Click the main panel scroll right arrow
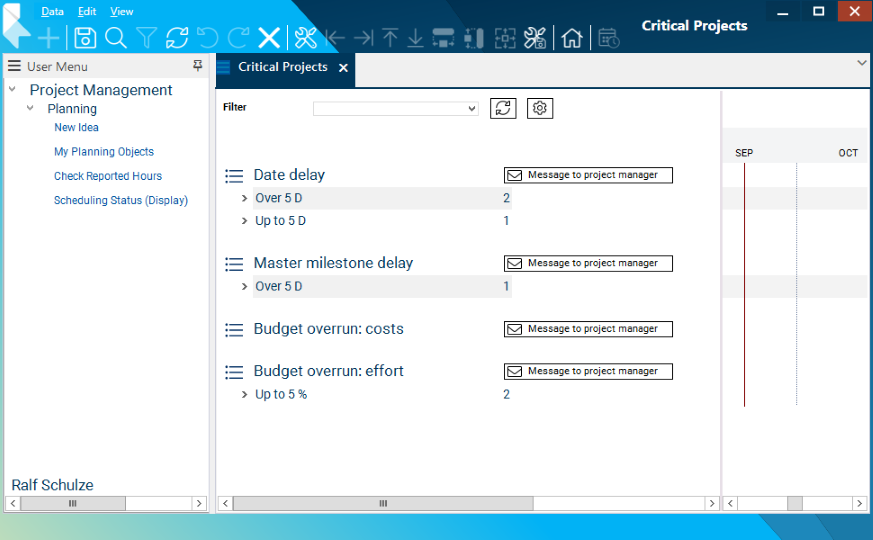 coord(712,503)
